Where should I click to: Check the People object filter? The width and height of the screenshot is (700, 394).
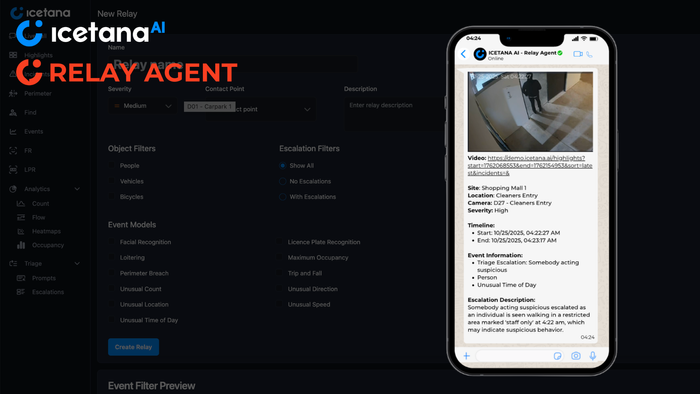pyautogui.click(x=112, y=166)
